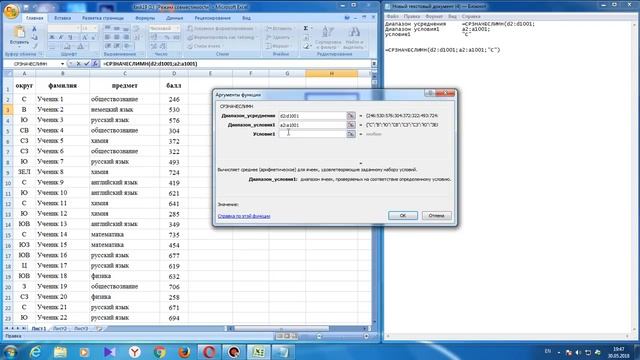Toggle italic formatting in the Font group
Image resolution: width=640 pixels, height=360 pixels.
click(x=61, y=37)
